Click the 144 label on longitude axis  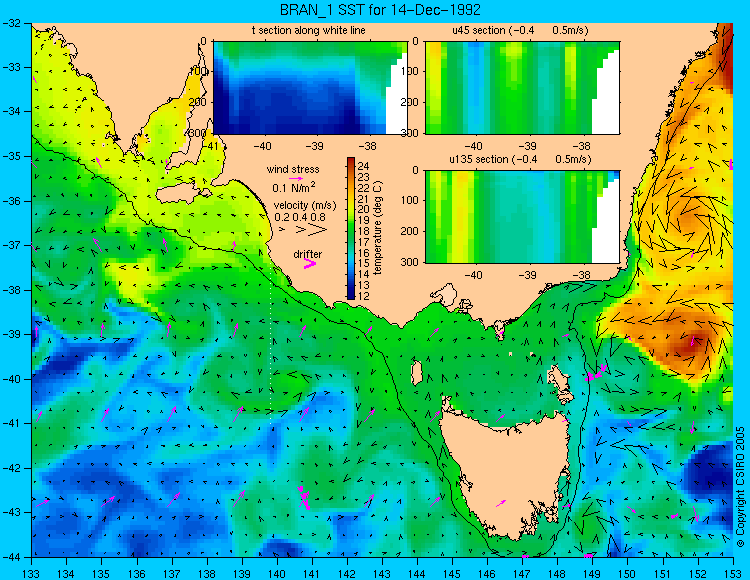coord(417,574)
